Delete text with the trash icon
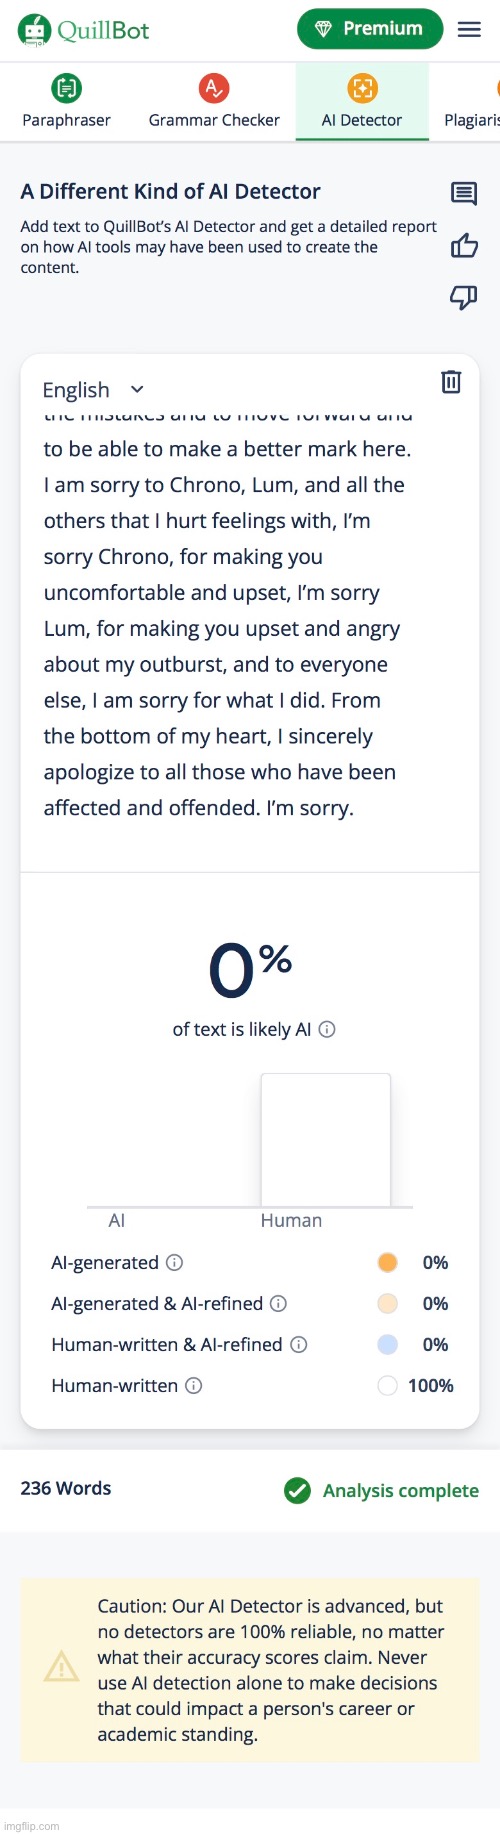500x1835 pixels. coord(451,382)
